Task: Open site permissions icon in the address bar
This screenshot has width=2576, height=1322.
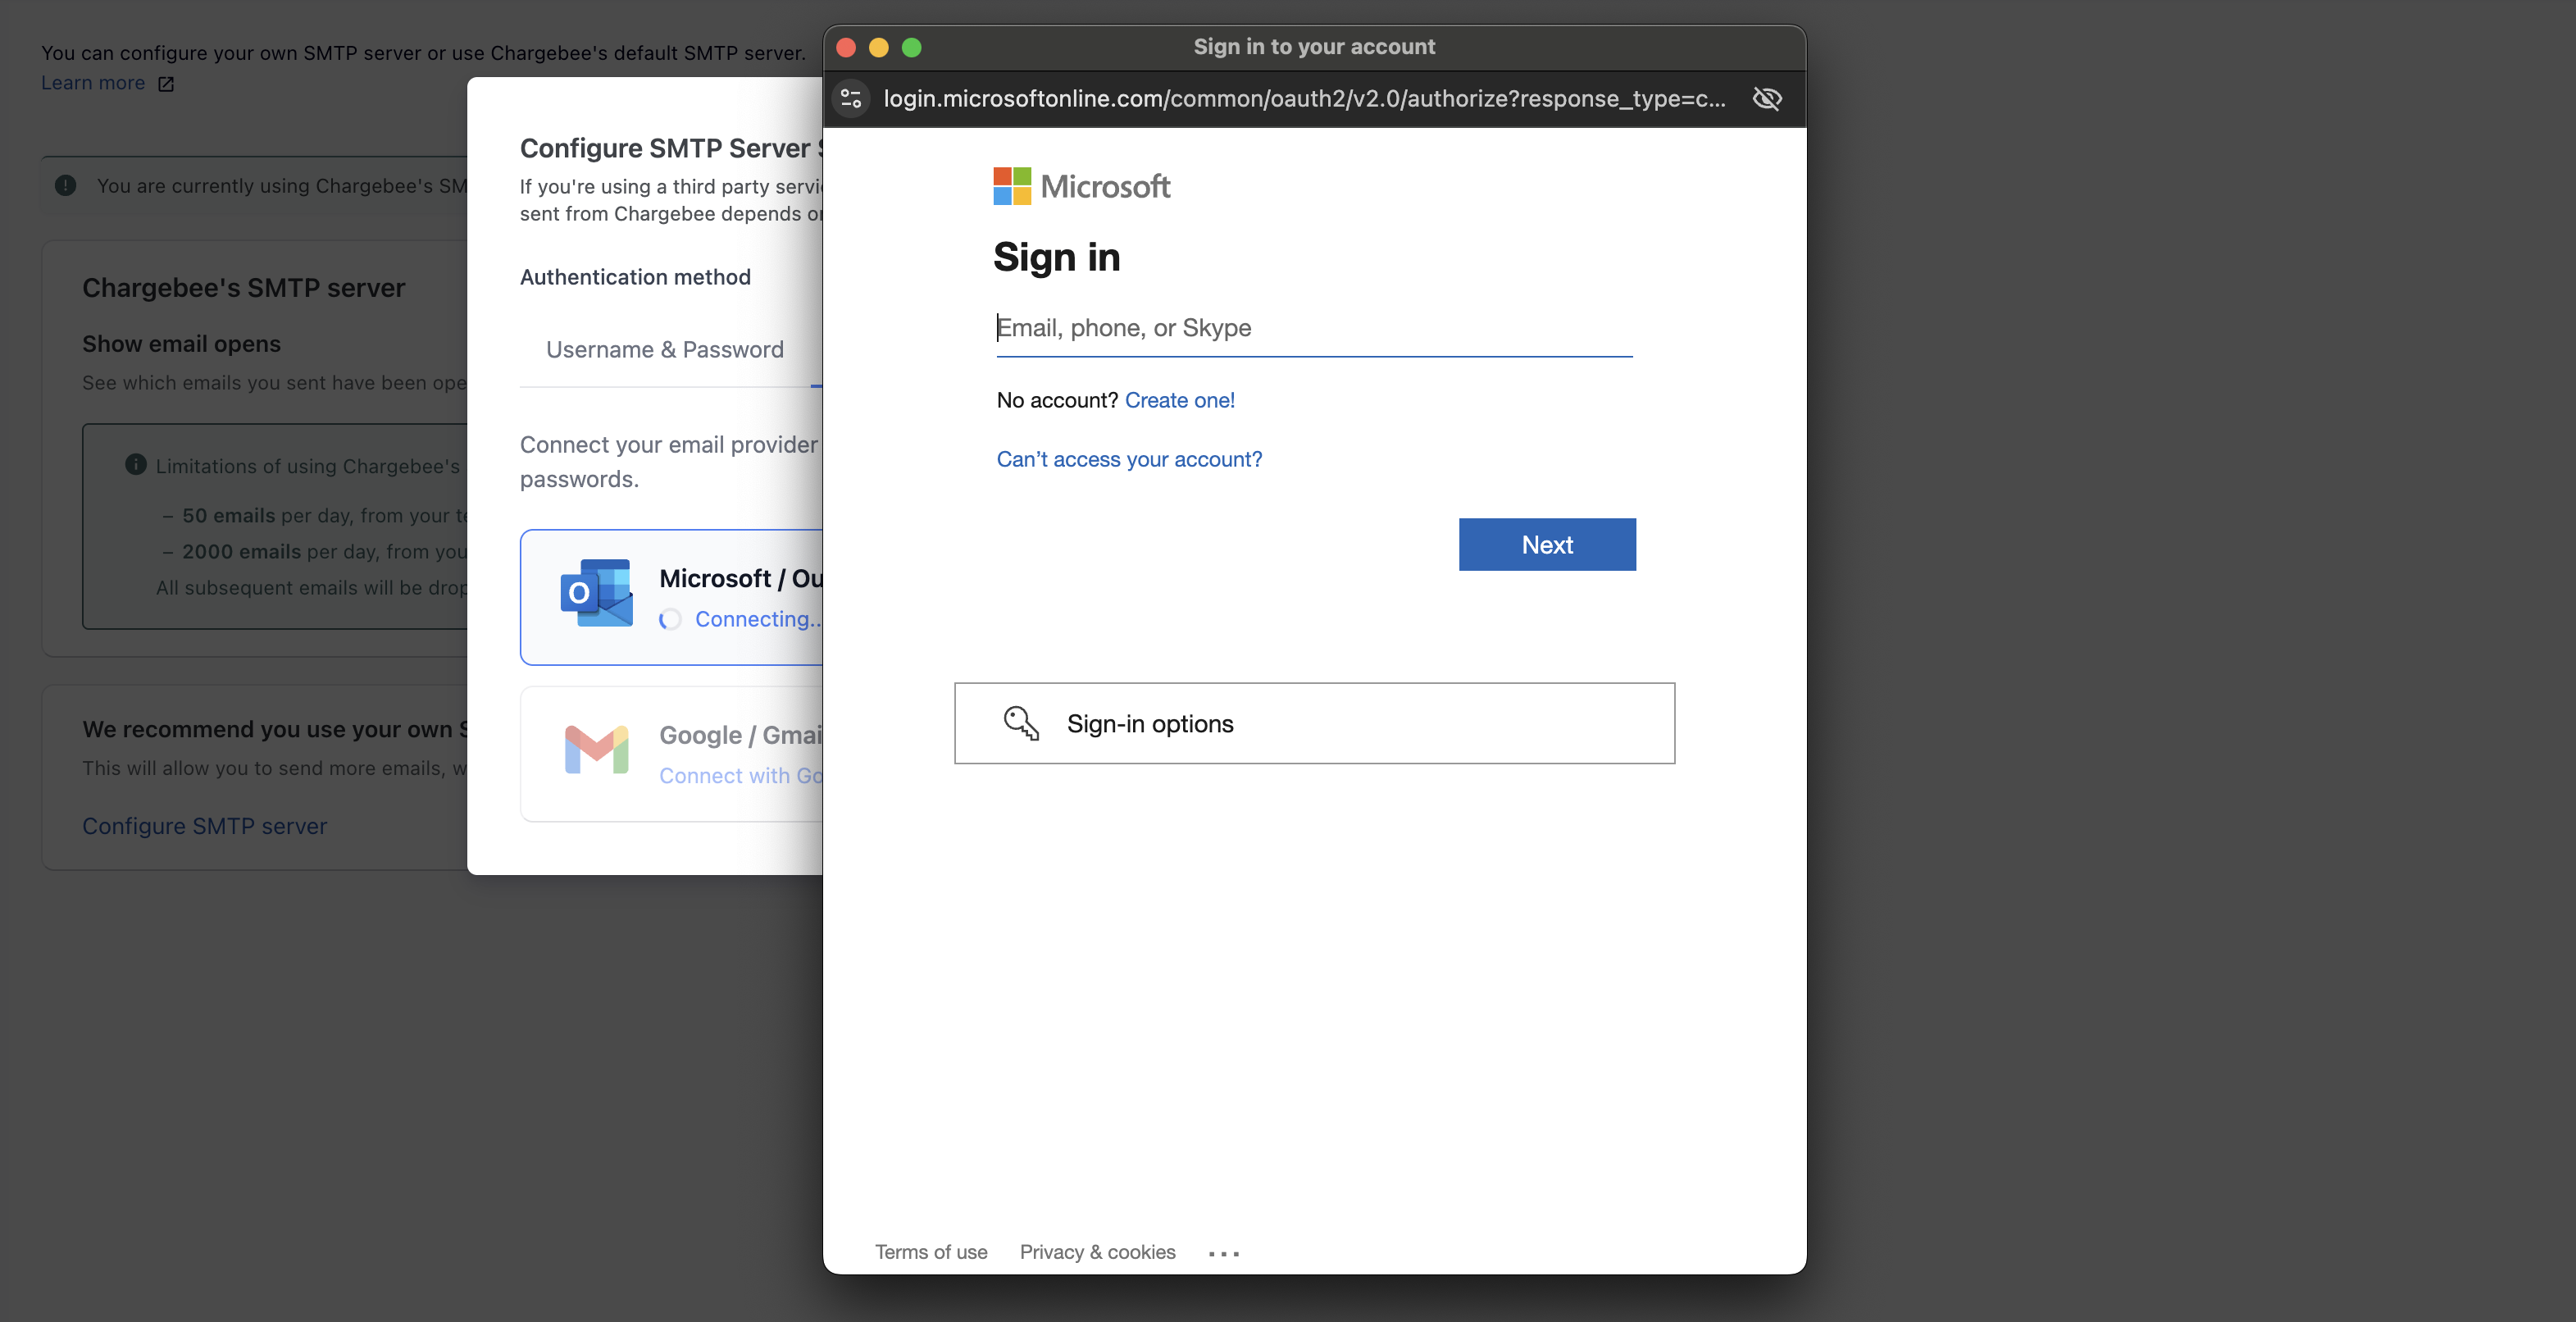Action: point(851,98)
